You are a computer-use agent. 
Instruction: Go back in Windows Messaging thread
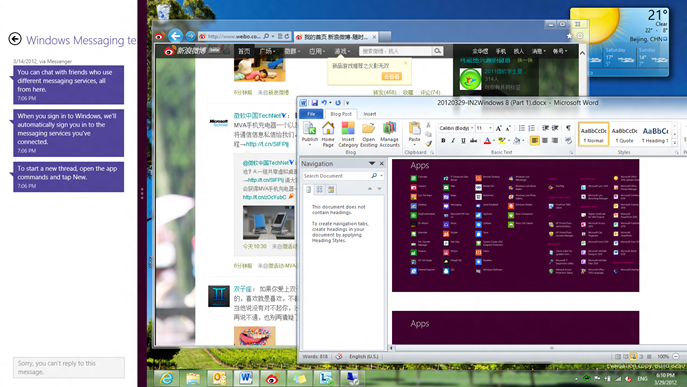tap(15, 39)
